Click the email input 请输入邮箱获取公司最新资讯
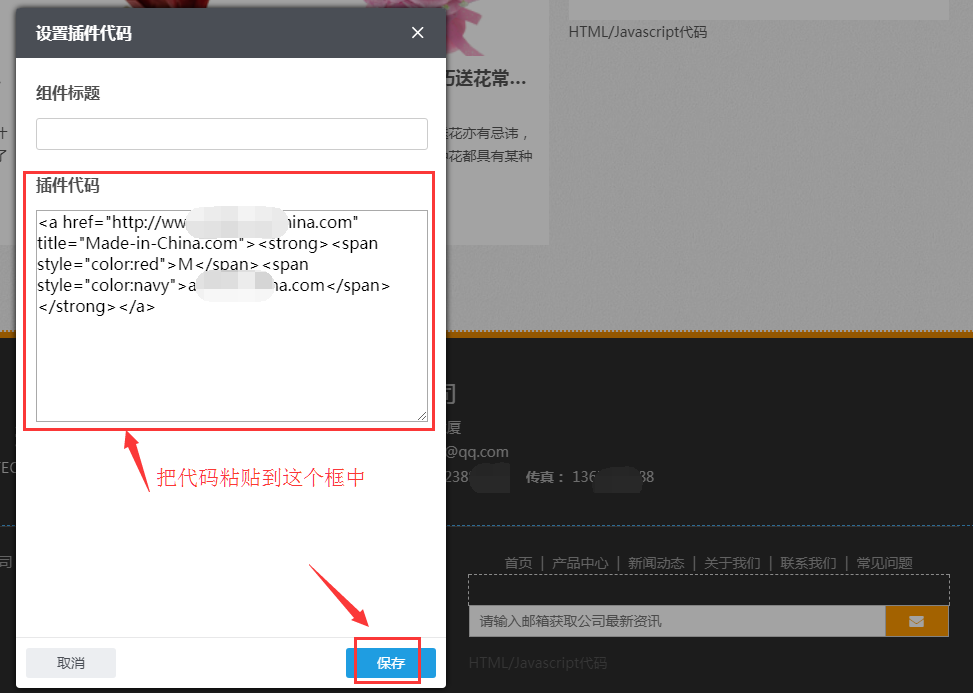Viewport: 973px width, 693px height. (670, 620)
